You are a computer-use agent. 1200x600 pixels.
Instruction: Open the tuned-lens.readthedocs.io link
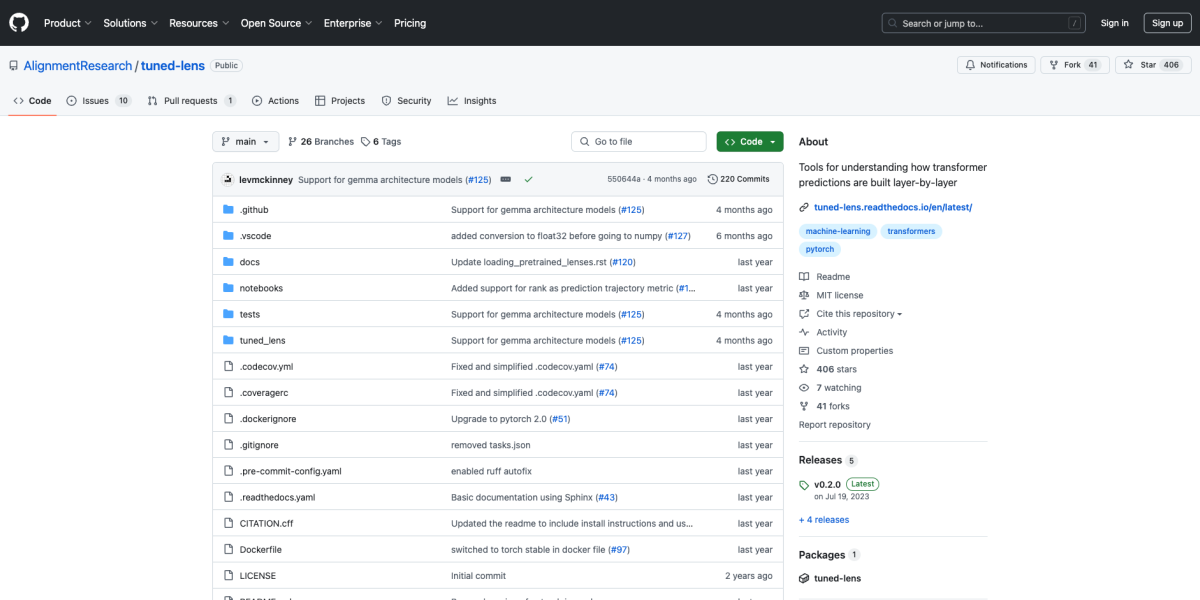click(892, 207)
